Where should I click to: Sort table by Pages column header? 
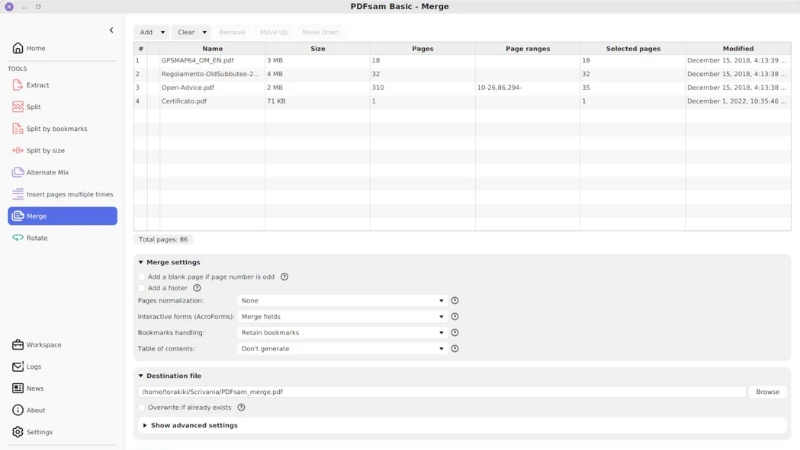[422, 48]
